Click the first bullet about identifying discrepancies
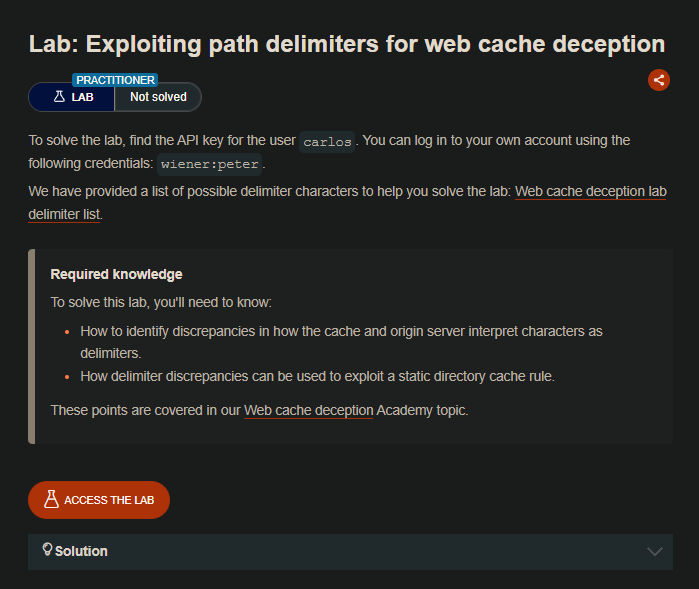The height and width of the screenshot is (589, 699). point(340,331)
